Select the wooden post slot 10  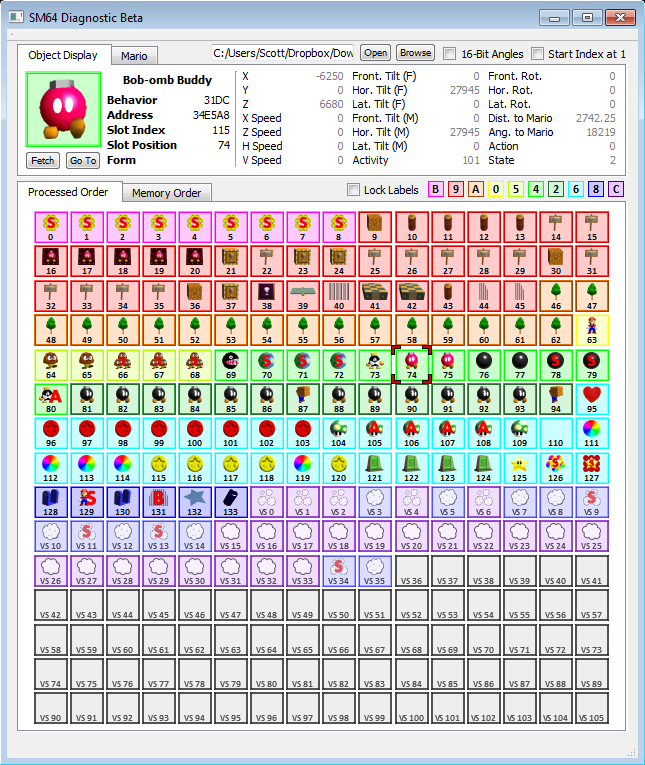412,227
